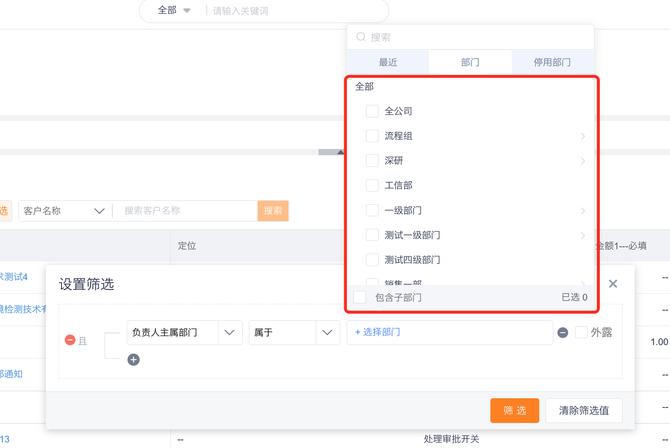Click the 清除筛选值 button
Image resolution: width=670 pixels, height=448 pixels.
click(x=583, y=410)
